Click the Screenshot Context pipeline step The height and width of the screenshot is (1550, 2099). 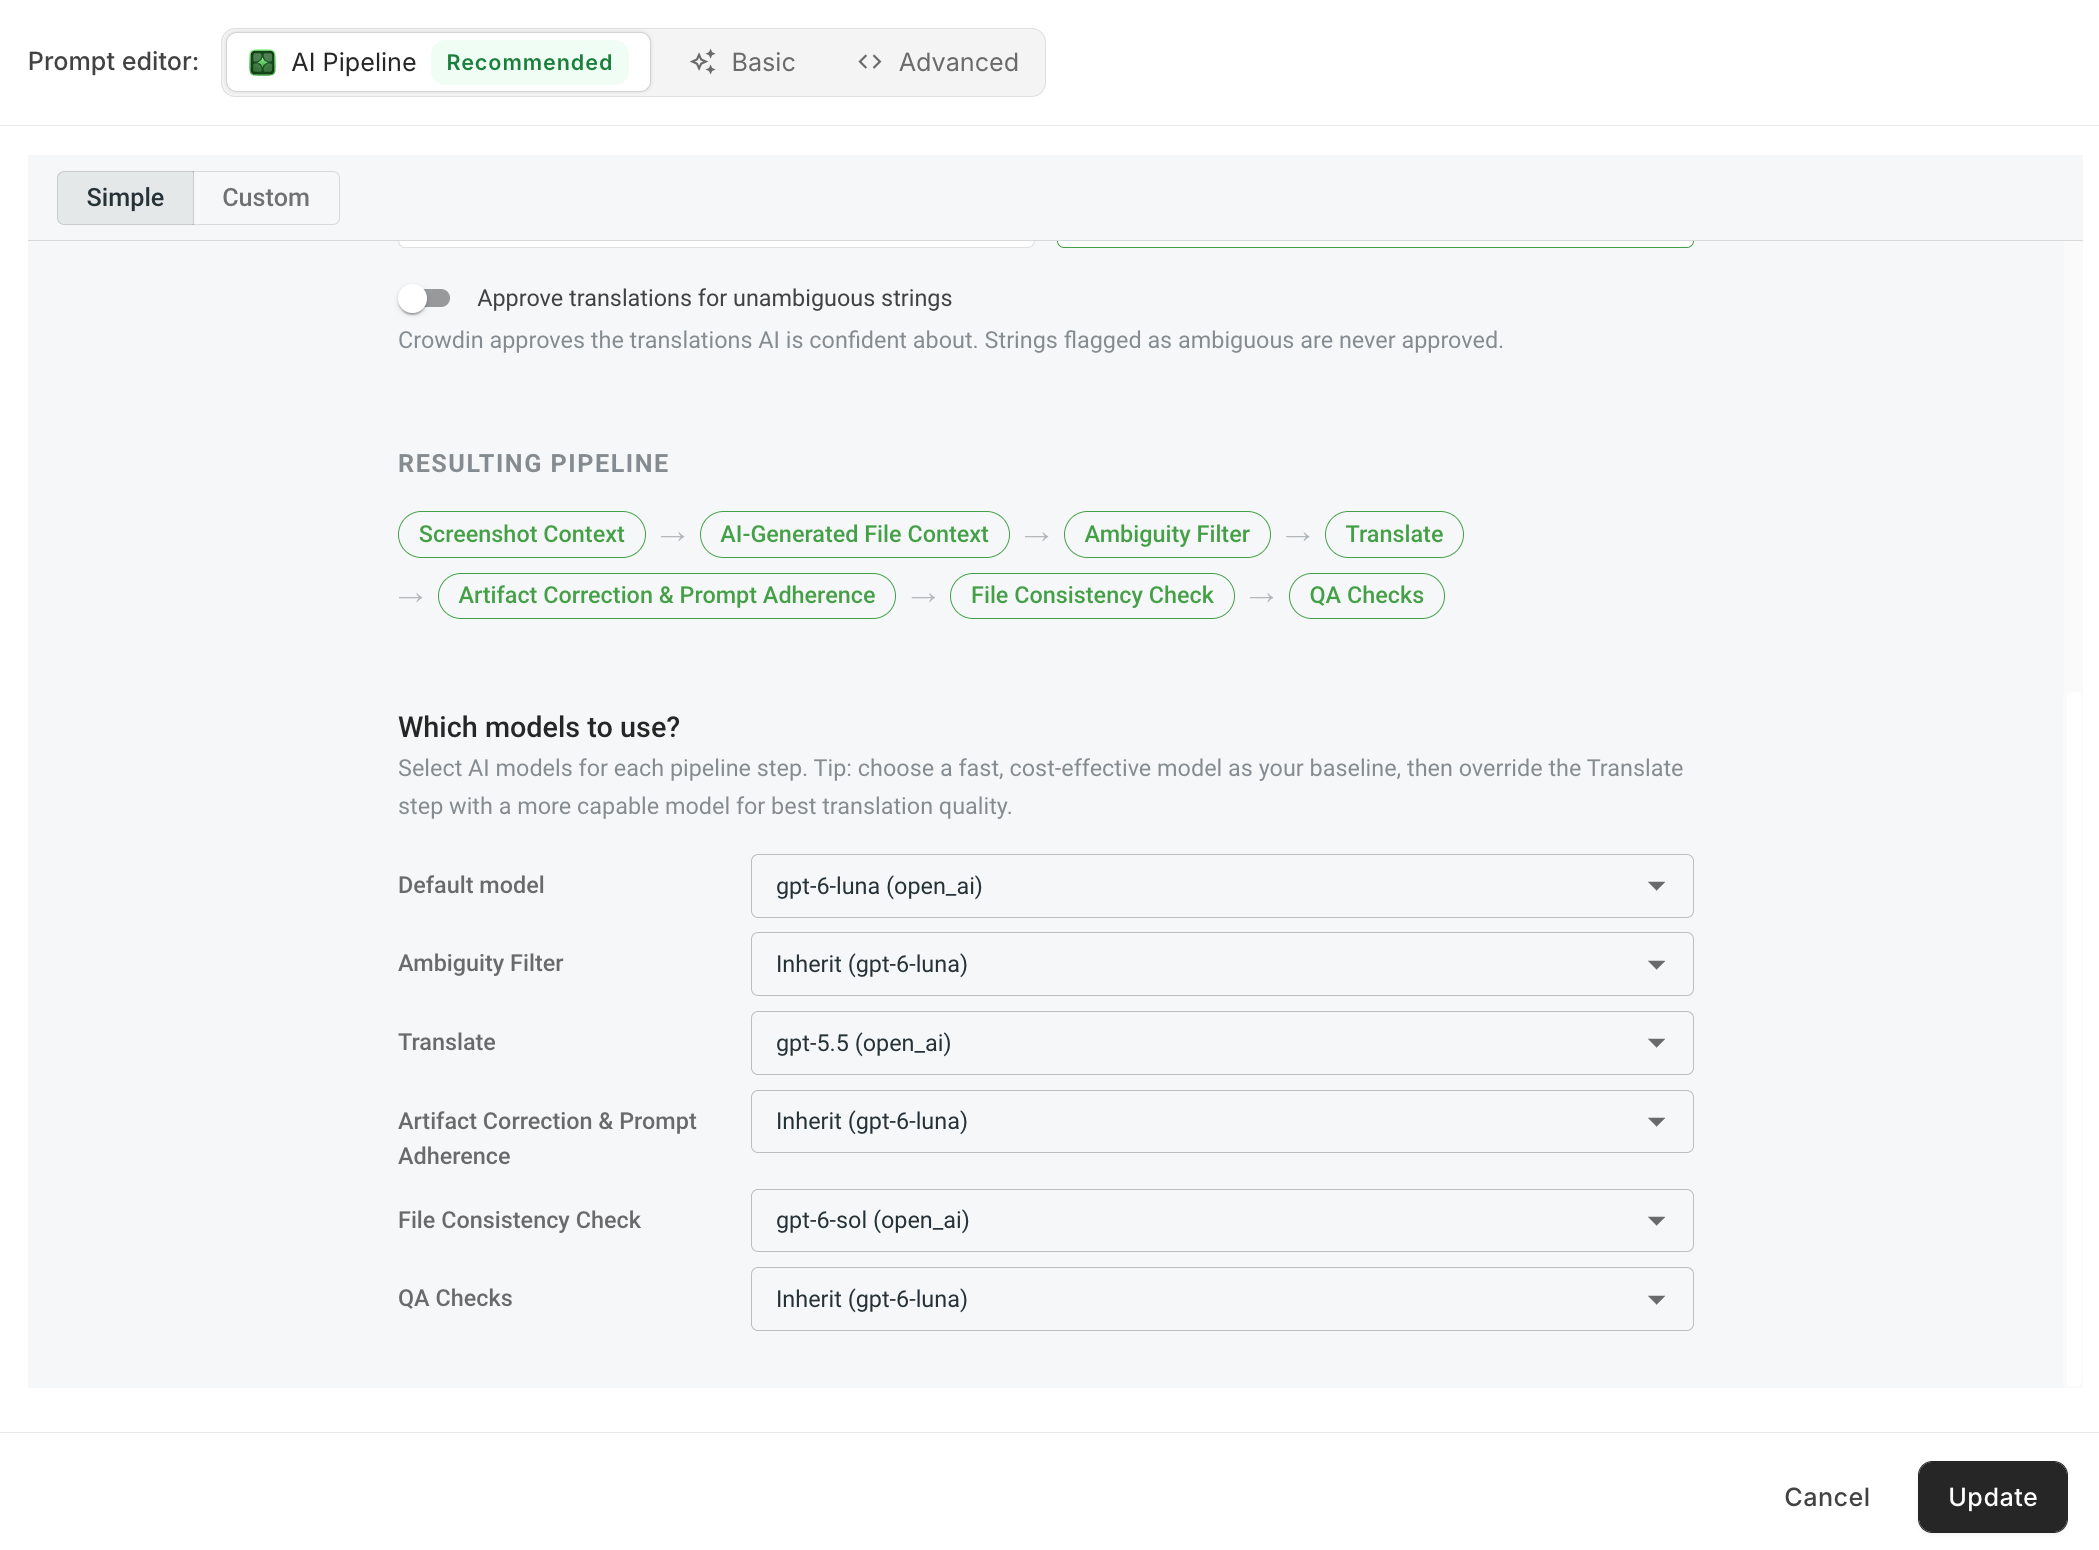coord(522,534)
